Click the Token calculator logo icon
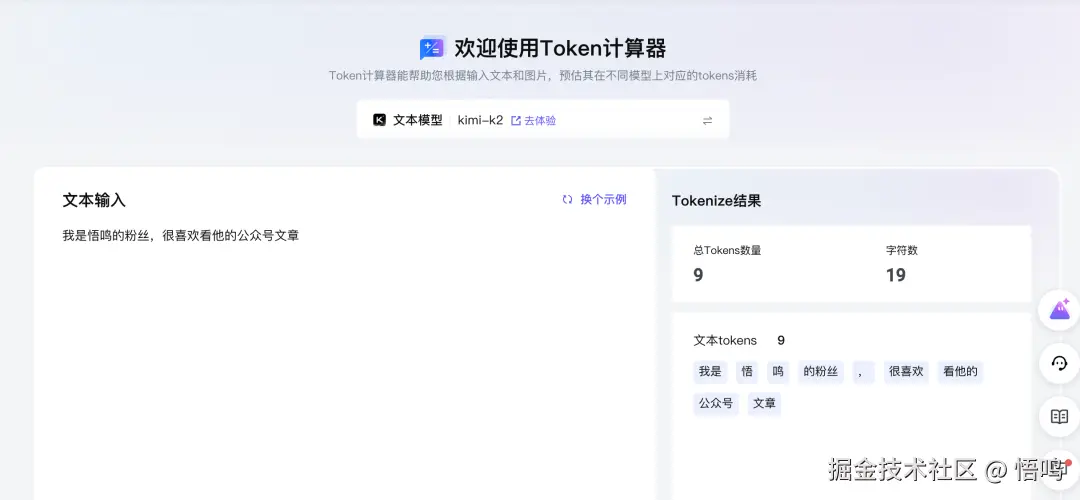 [x=433, y=48]
